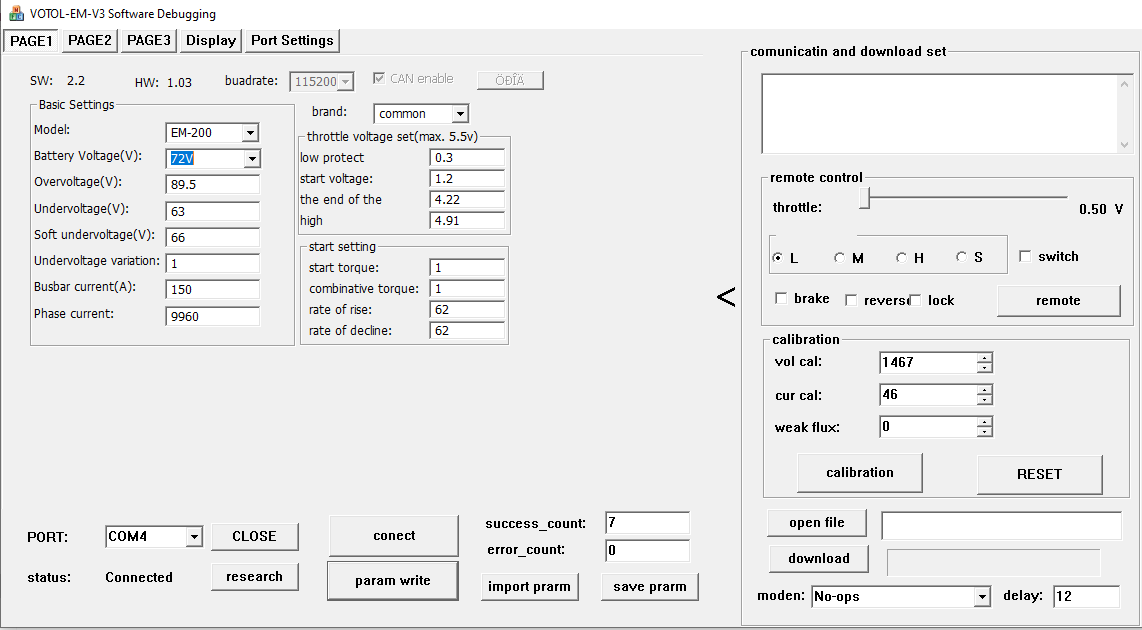Click the '<' collapse panel arrow
Viewport: 1142px width, 630px height.
(727, 297)
